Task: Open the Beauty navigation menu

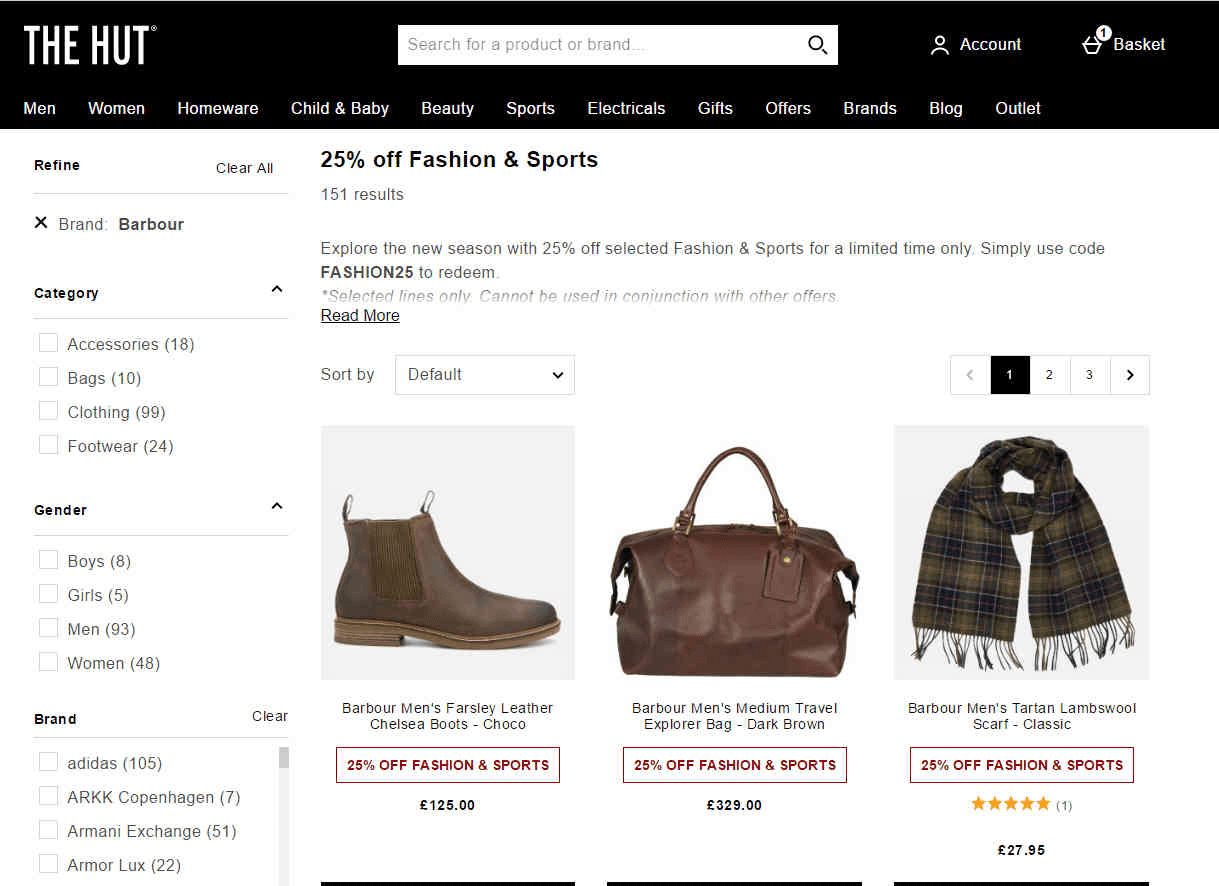Action: pyautogui.click(x=447, y=108)
